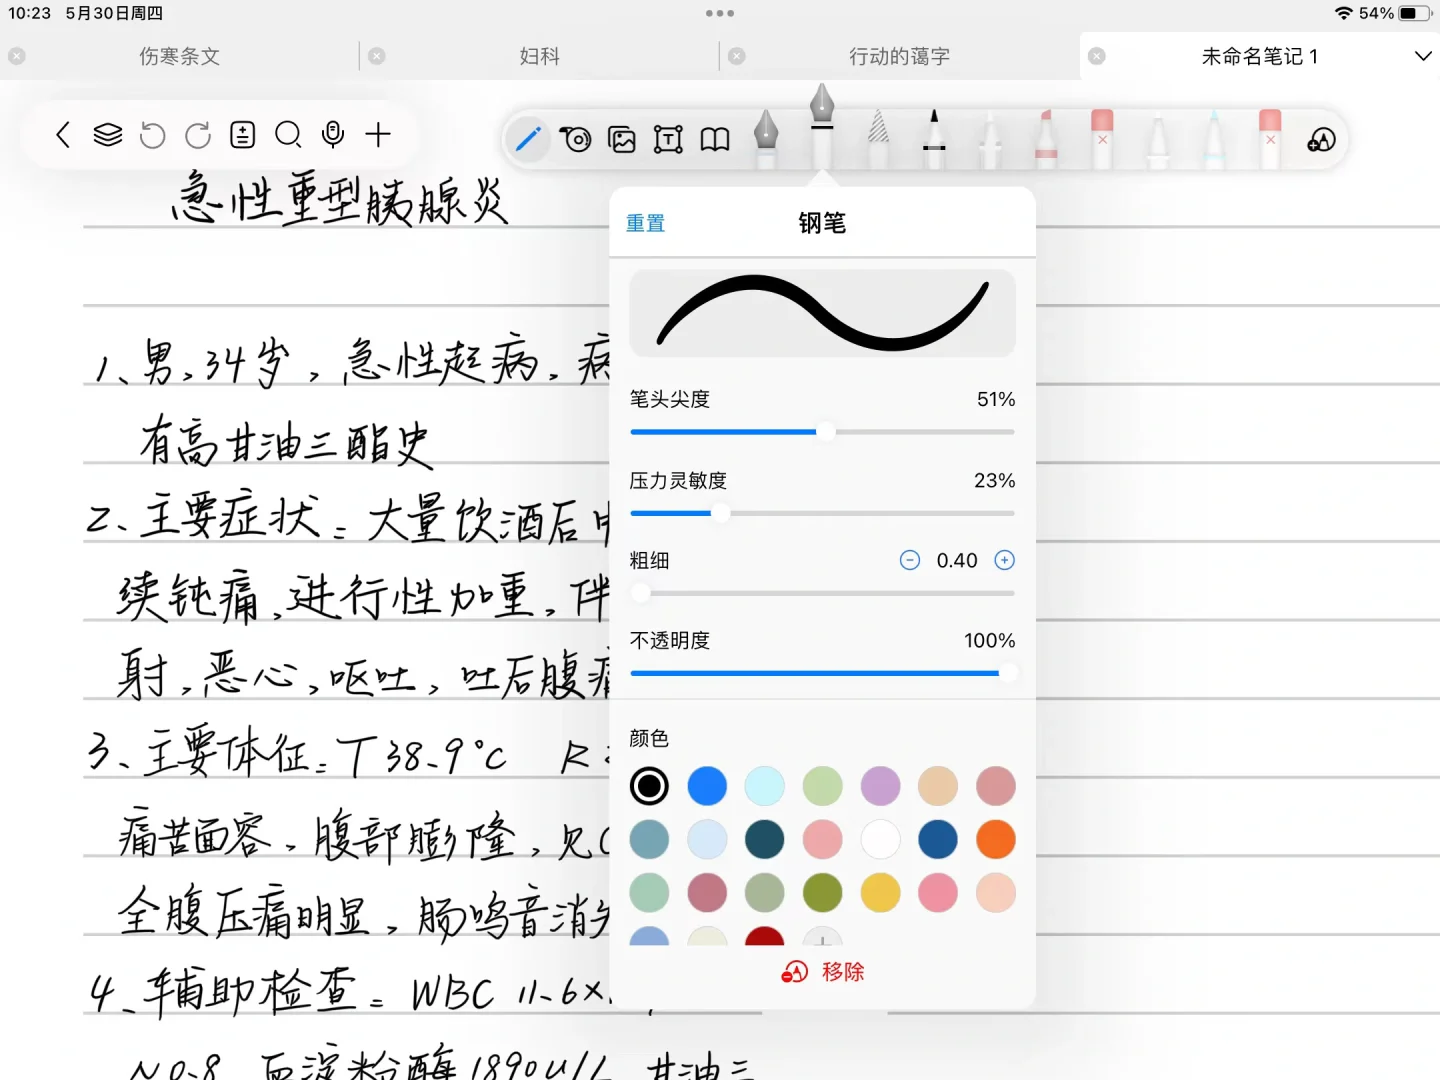The width and height of the screenshot is (1440, 1080).
Task: Open the 妇科 notebook tab
Action: [x=538, y=56]
